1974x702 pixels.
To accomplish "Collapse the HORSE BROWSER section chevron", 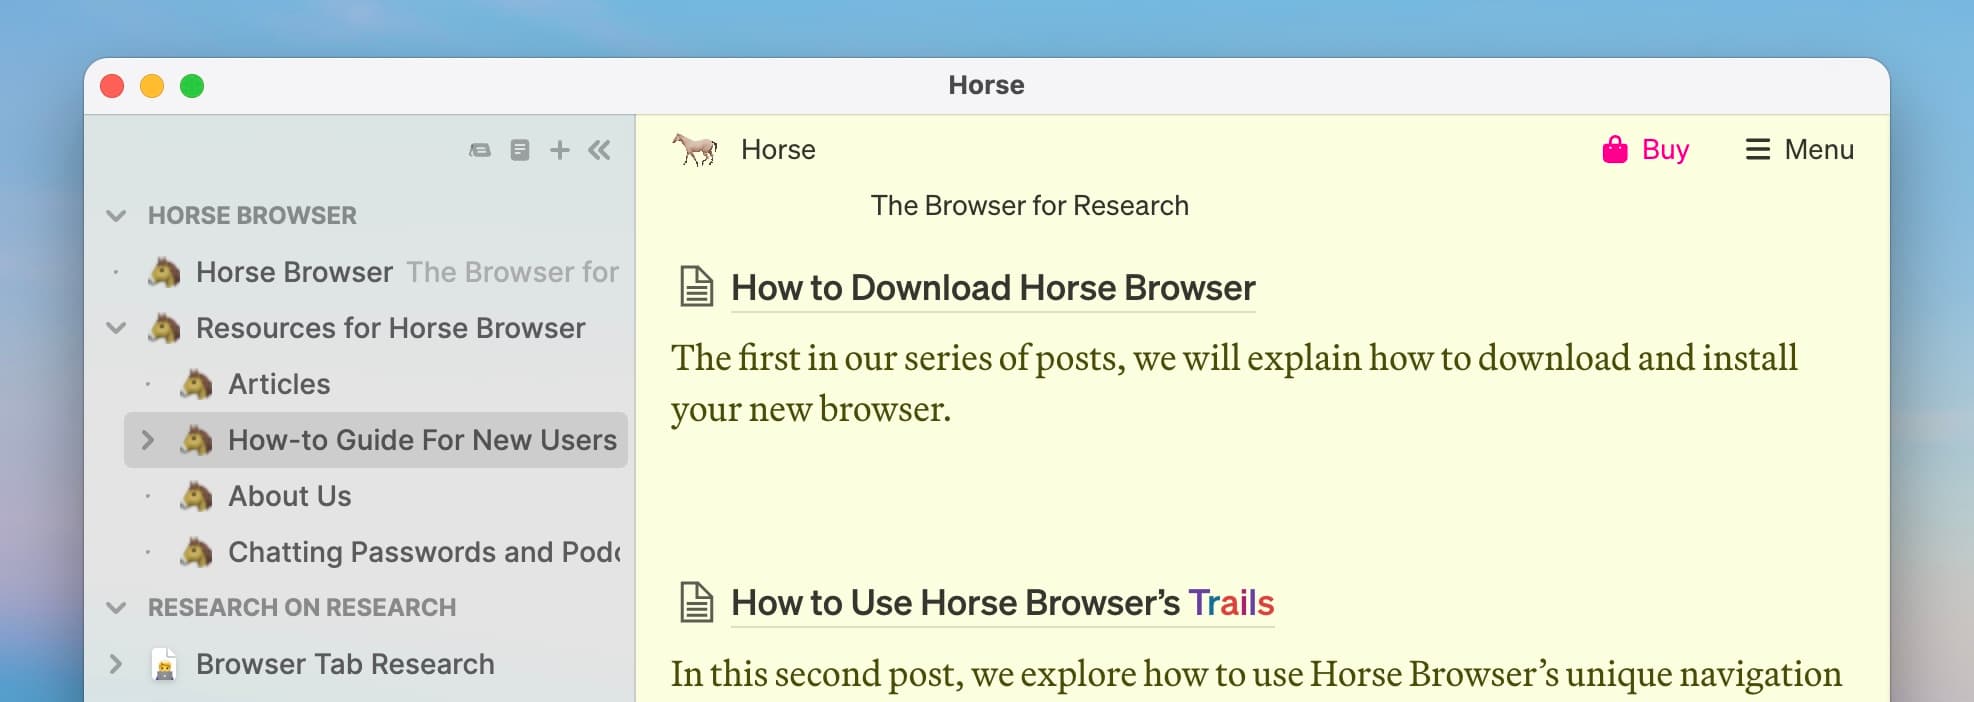I will pyautogui.click(x=116, y=216).
